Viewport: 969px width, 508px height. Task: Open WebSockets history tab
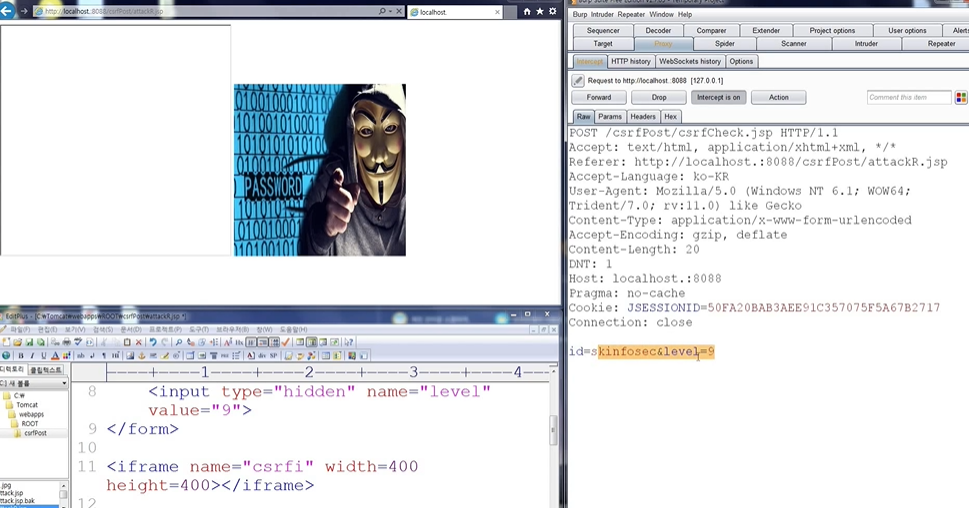click(x=690, y=61)
